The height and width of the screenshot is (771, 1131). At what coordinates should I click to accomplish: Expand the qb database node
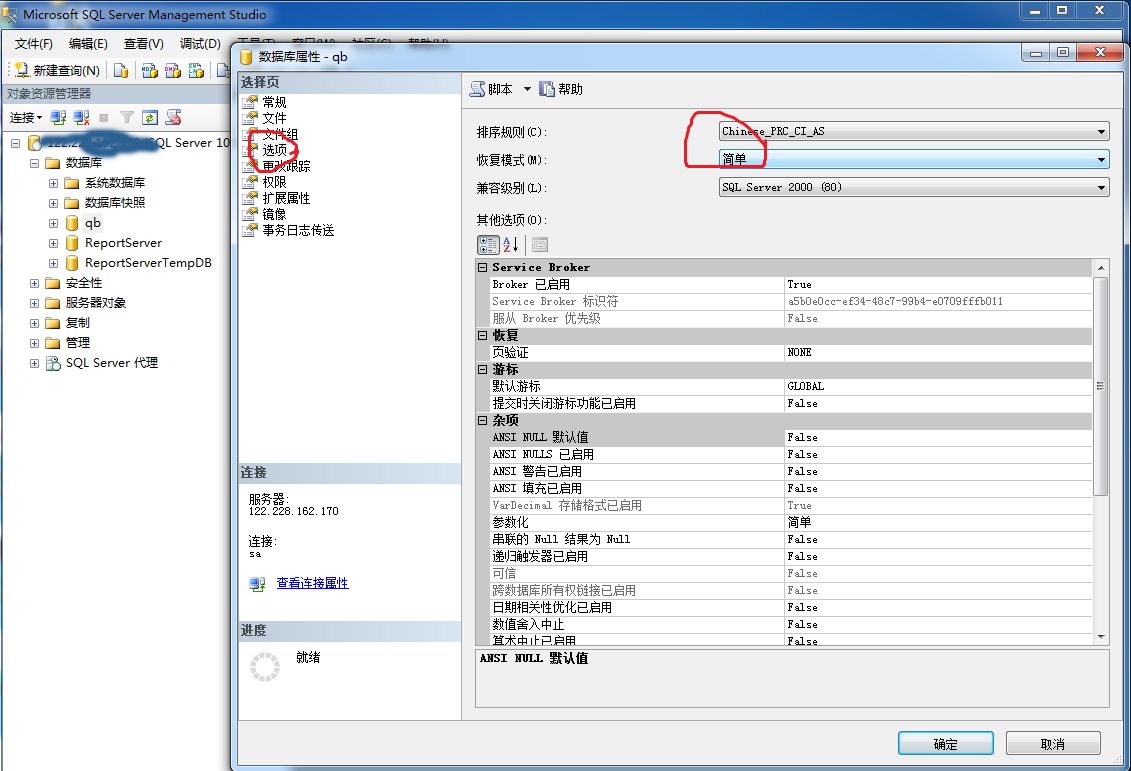pos(53,224)
